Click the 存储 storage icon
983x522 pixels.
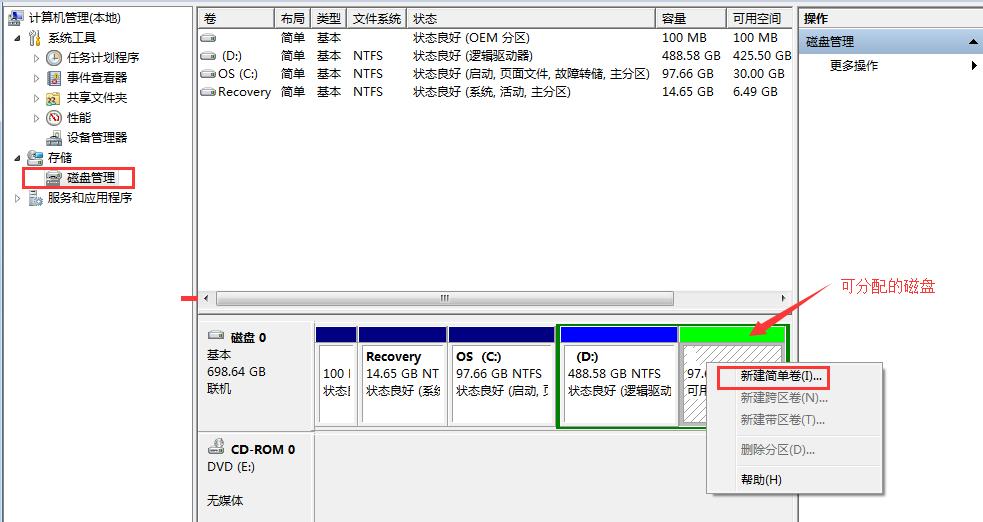point(35,158)
